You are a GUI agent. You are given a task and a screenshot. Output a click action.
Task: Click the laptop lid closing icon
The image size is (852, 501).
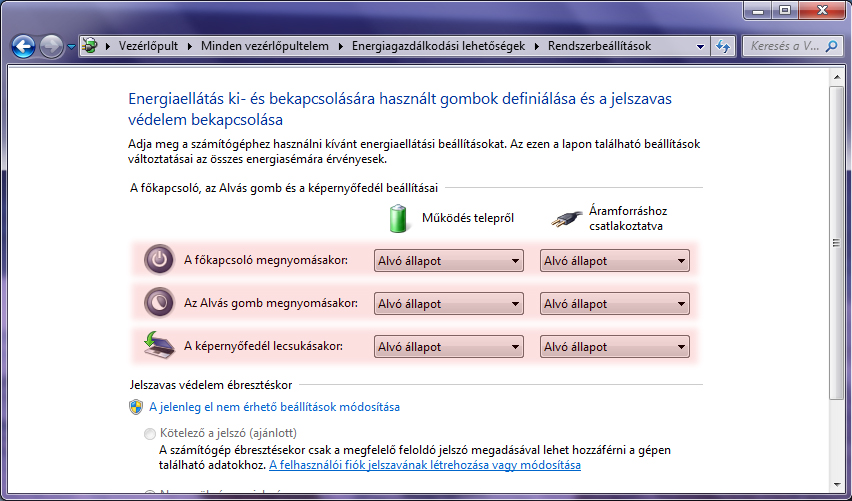tap(158, 345)
